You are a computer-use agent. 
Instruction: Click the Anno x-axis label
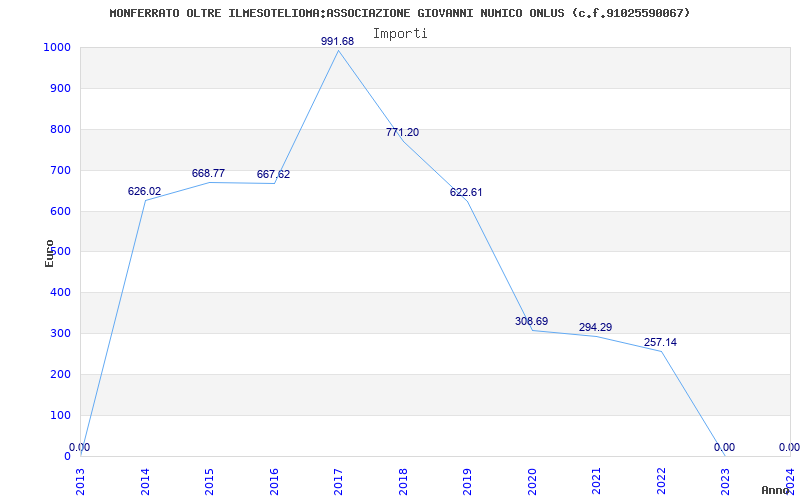776,490
